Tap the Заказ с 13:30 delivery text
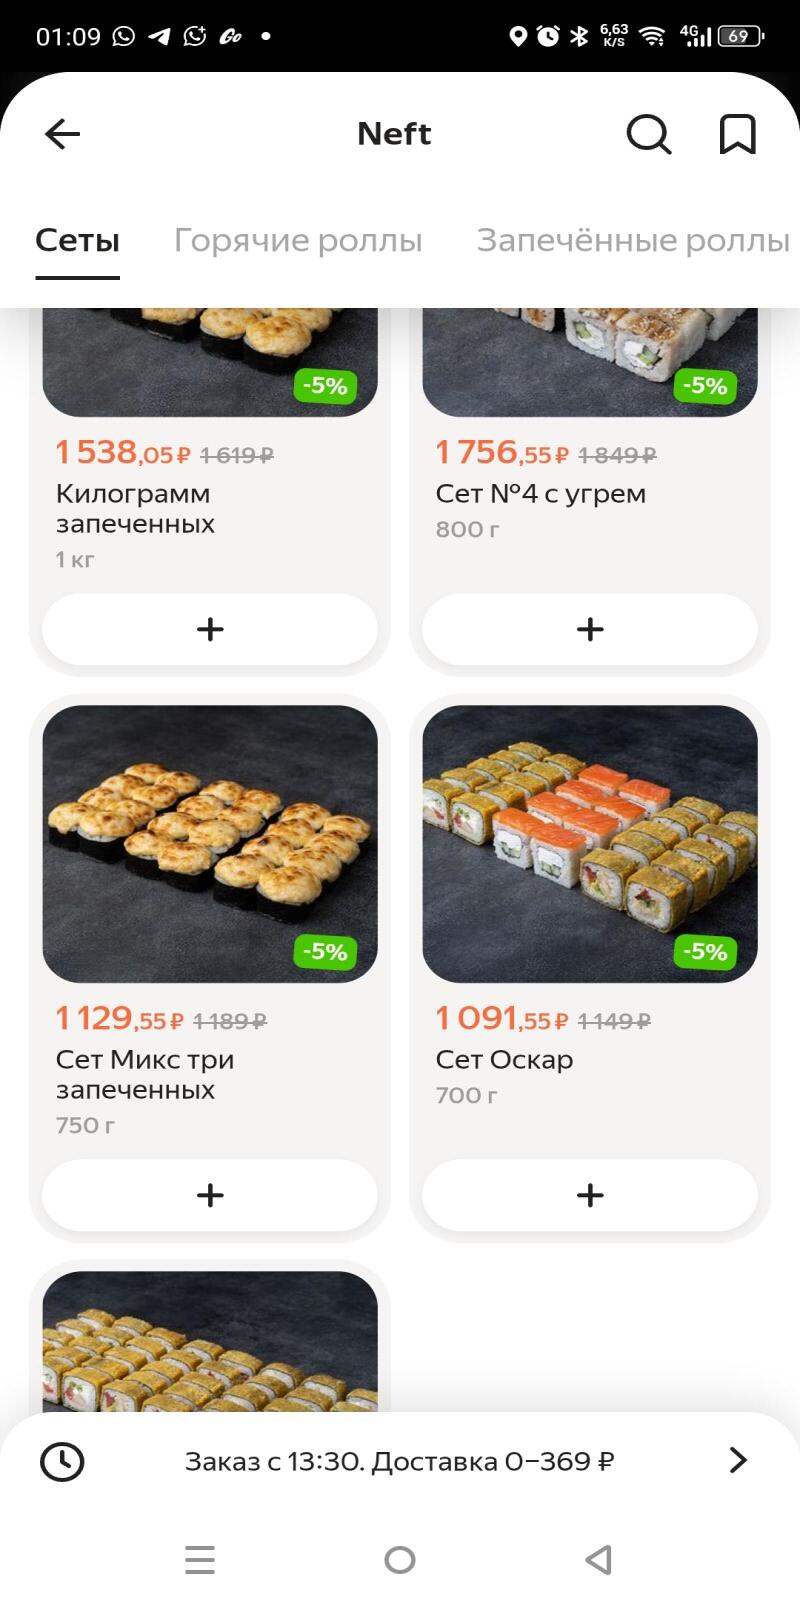 tap(399, 1462)
